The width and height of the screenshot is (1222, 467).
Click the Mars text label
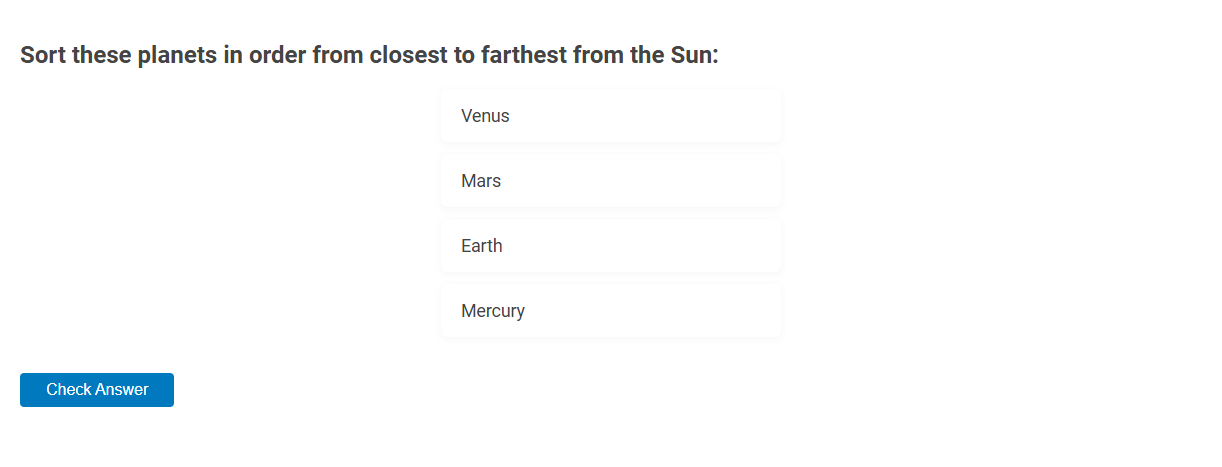481,181
